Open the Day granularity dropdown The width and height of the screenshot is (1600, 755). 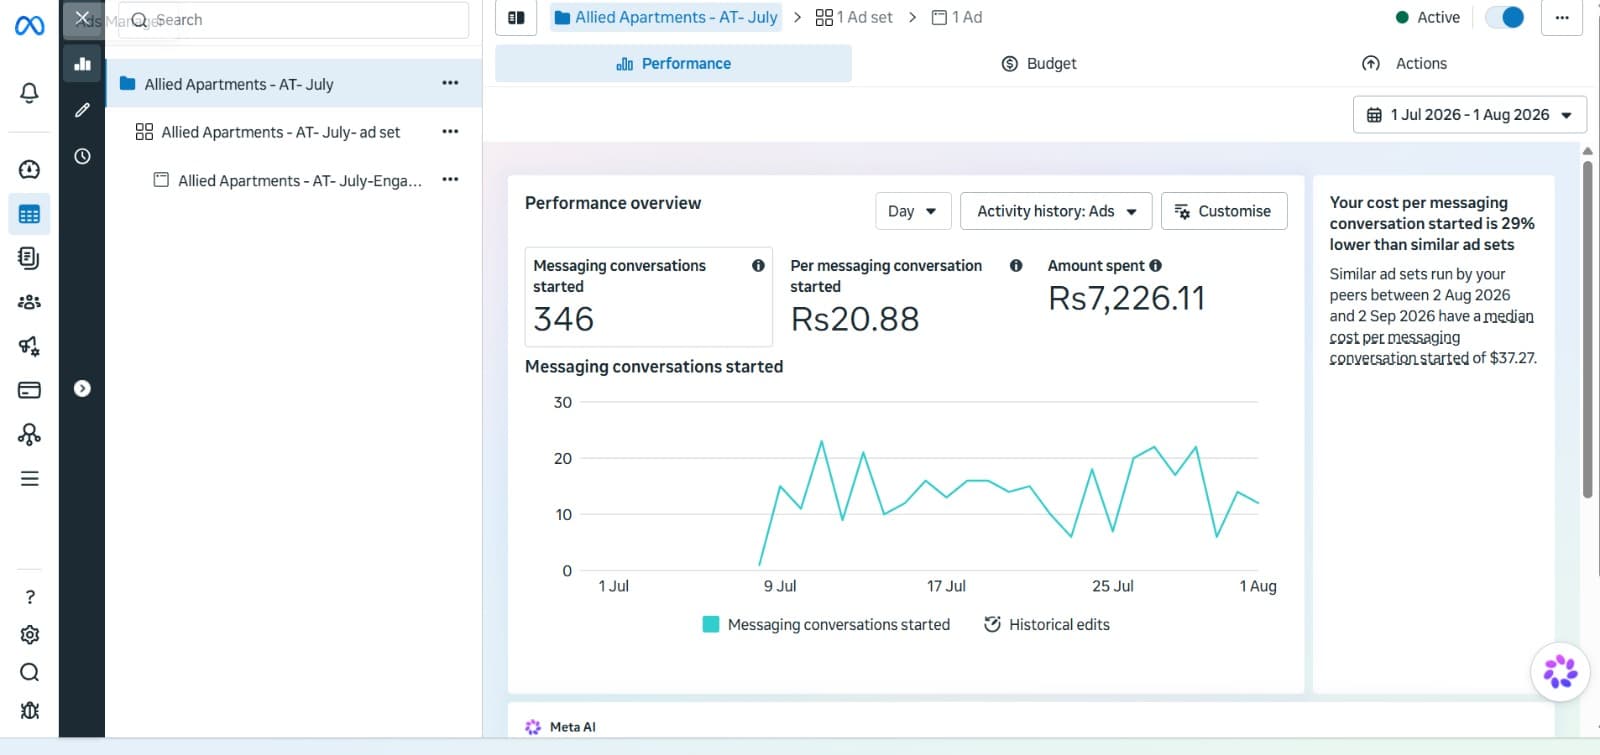coord(913,211)
